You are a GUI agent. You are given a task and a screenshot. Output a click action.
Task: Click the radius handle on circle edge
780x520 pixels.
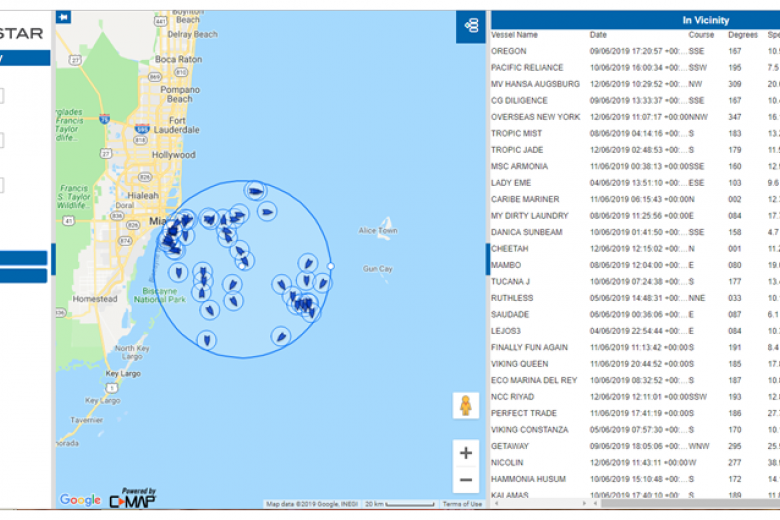(330, 266)
